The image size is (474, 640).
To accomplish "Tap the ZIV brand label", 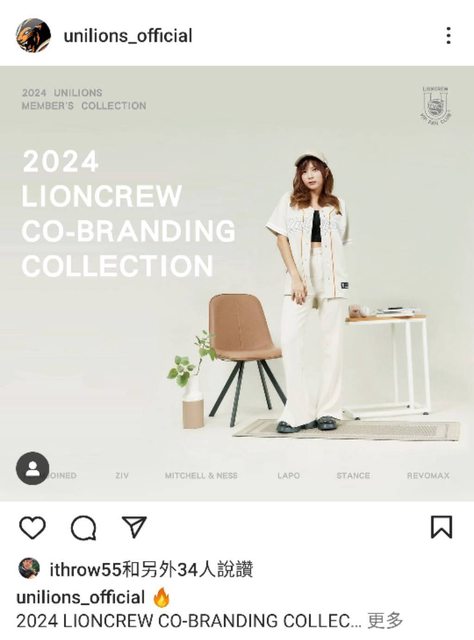I will [x=122, y=476].
